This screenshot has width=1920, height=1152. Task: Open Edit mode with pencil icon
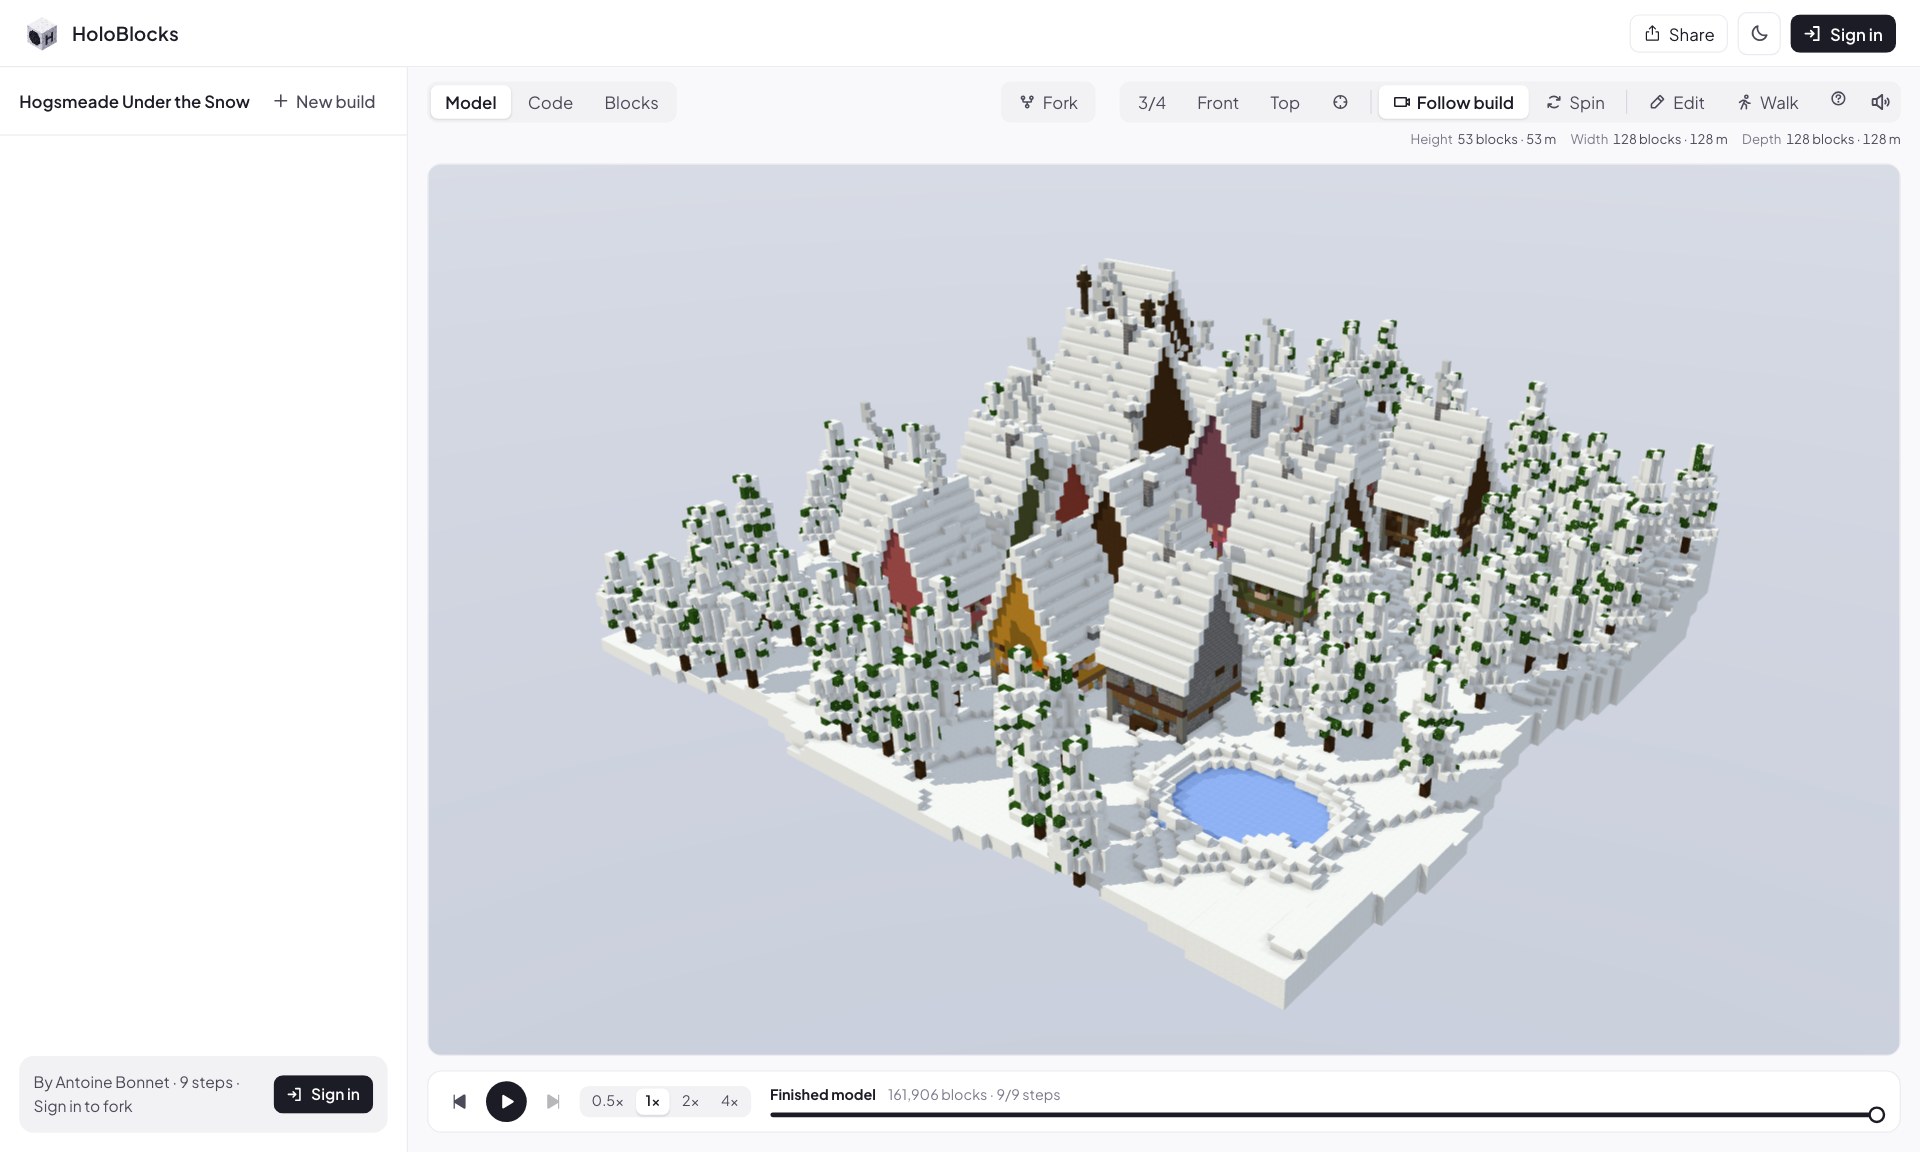(x=1677, y=102)
